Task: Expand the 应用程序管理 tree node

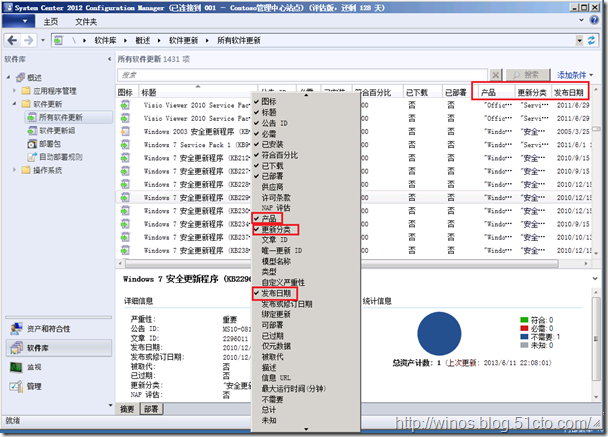Action: coord(14,90)
